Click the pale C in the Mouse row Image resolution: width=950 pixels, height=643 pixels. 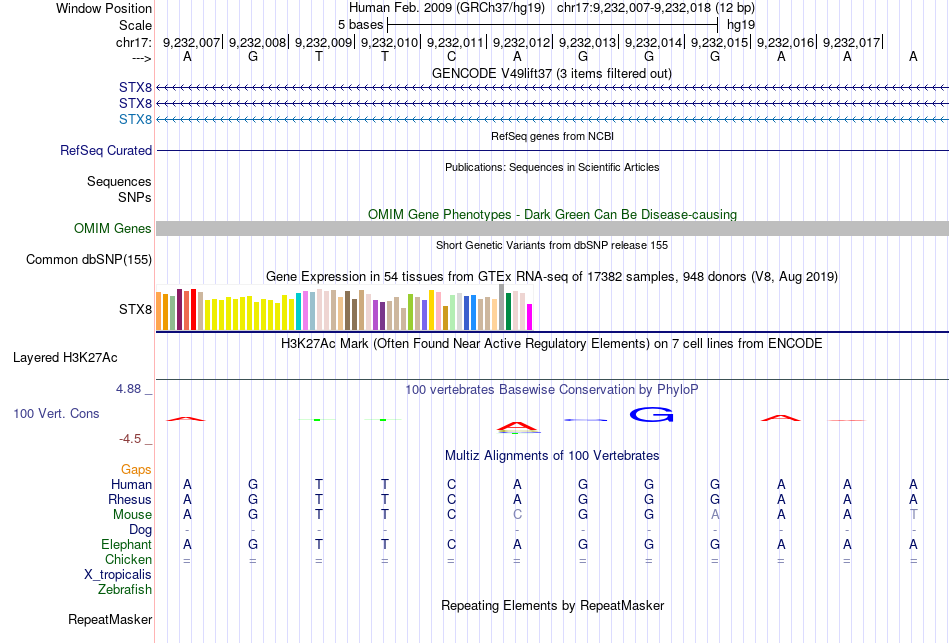pos(517,515)
